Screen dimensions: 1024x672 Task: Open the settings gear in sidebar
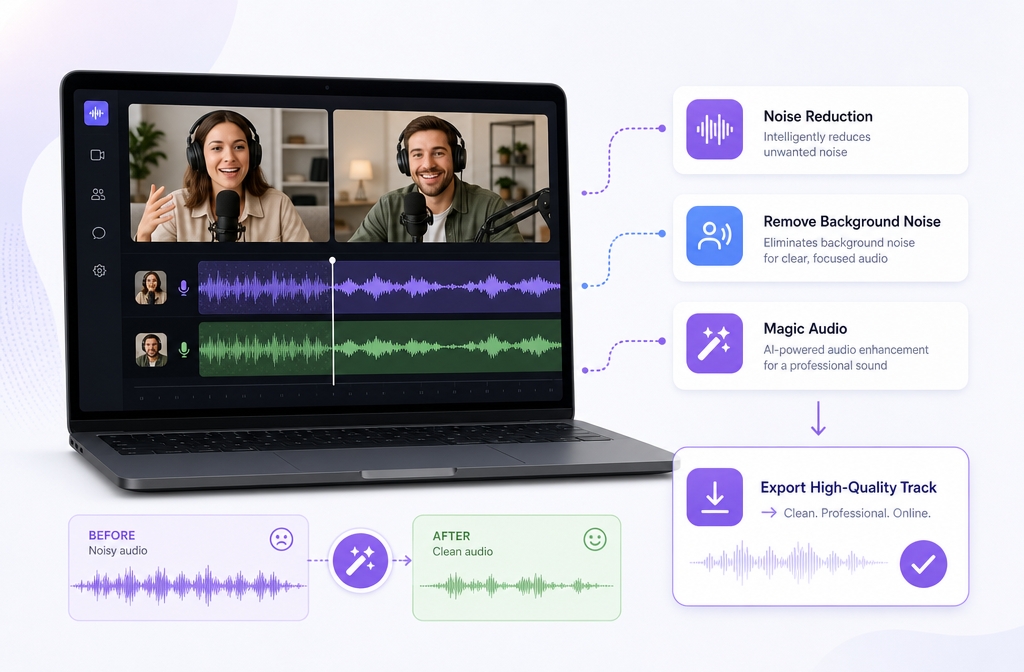[99, 270]
